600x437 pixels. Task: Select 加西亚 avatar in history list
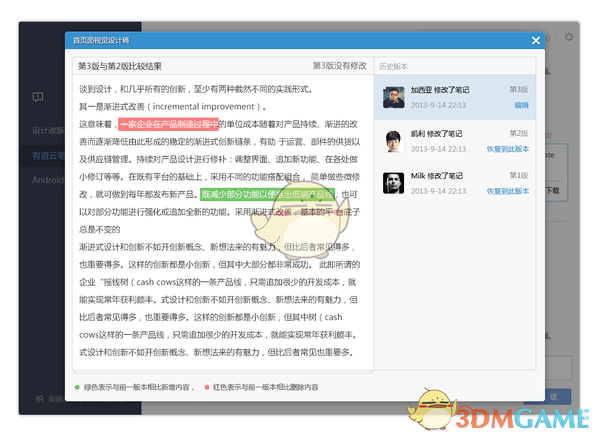[393, 98]
